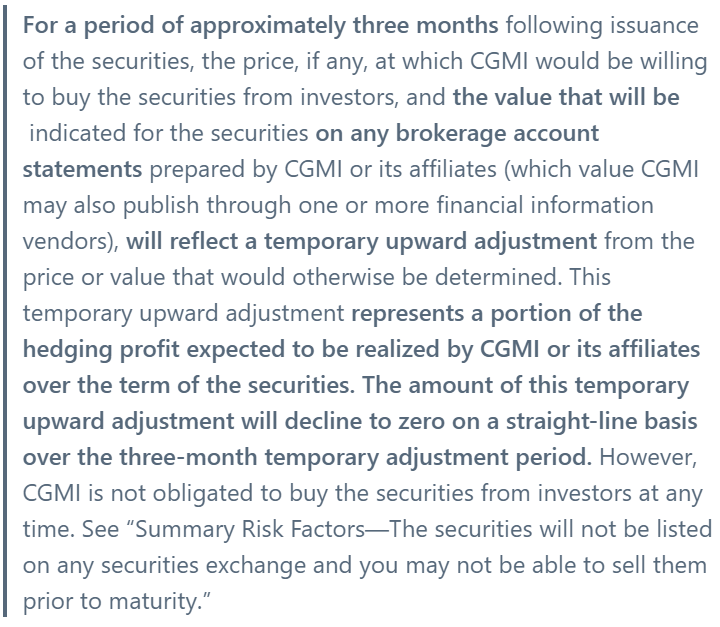This screenshot has width=720, height=627.
Task: Click the quoted reference 'Summary Risk Factors'
Action: 250,530
